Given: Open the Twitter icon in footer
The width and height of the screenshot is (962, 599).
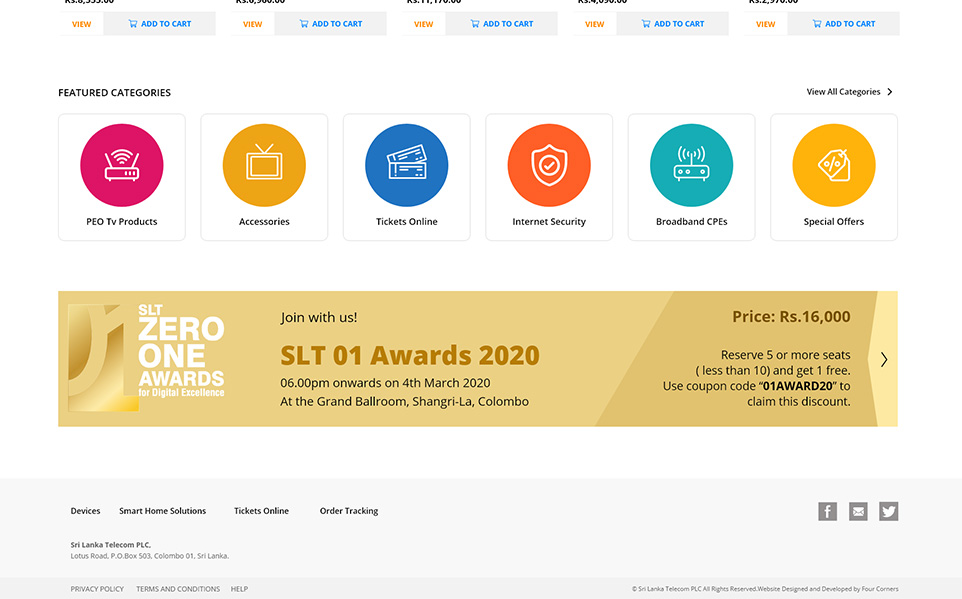Looking at the screenshot, I should [x=889, y=512].
